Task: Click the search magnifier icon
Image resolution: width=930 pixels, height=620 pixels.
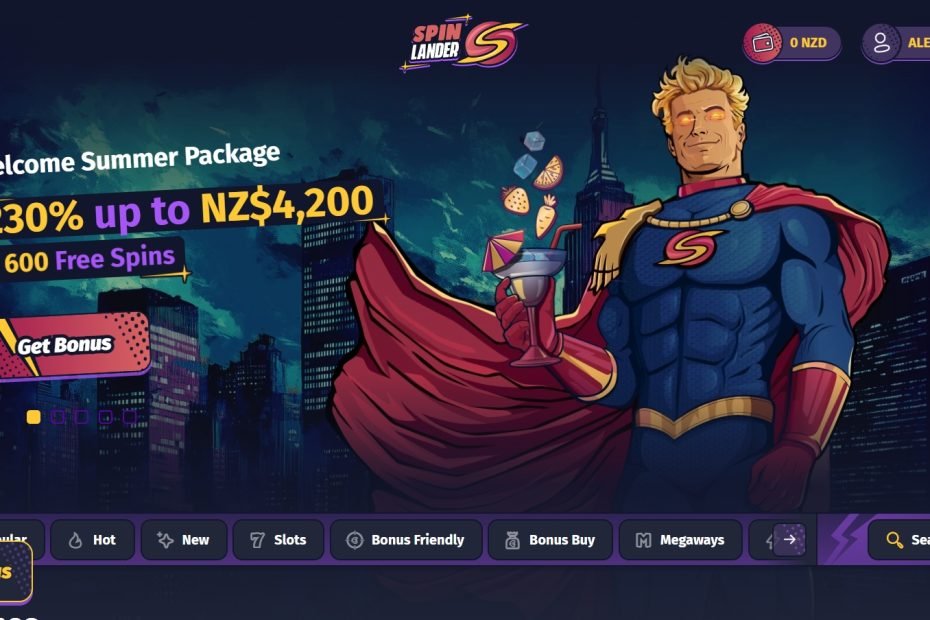Action: [894, 540]
